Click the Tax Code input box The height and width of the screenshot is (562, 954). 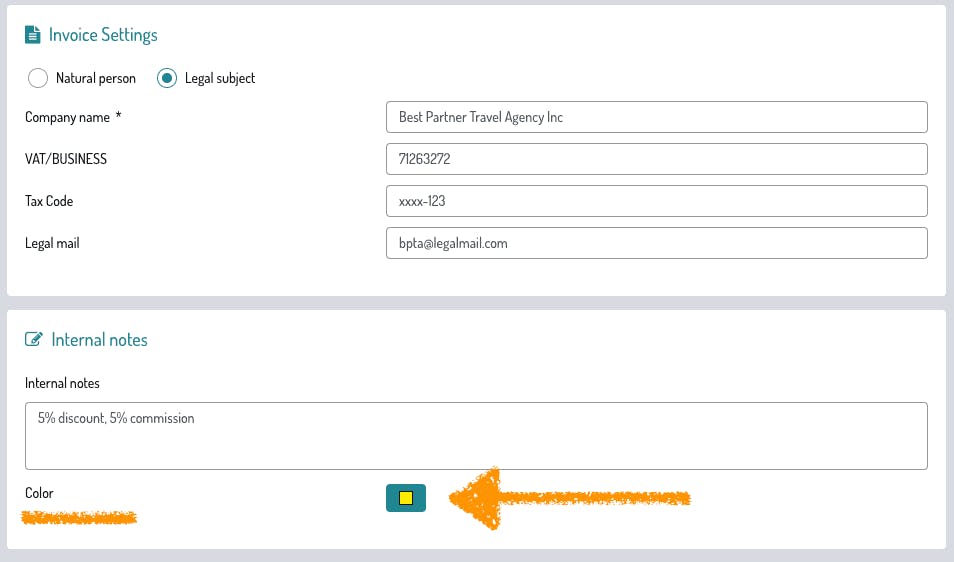point(656,201)
